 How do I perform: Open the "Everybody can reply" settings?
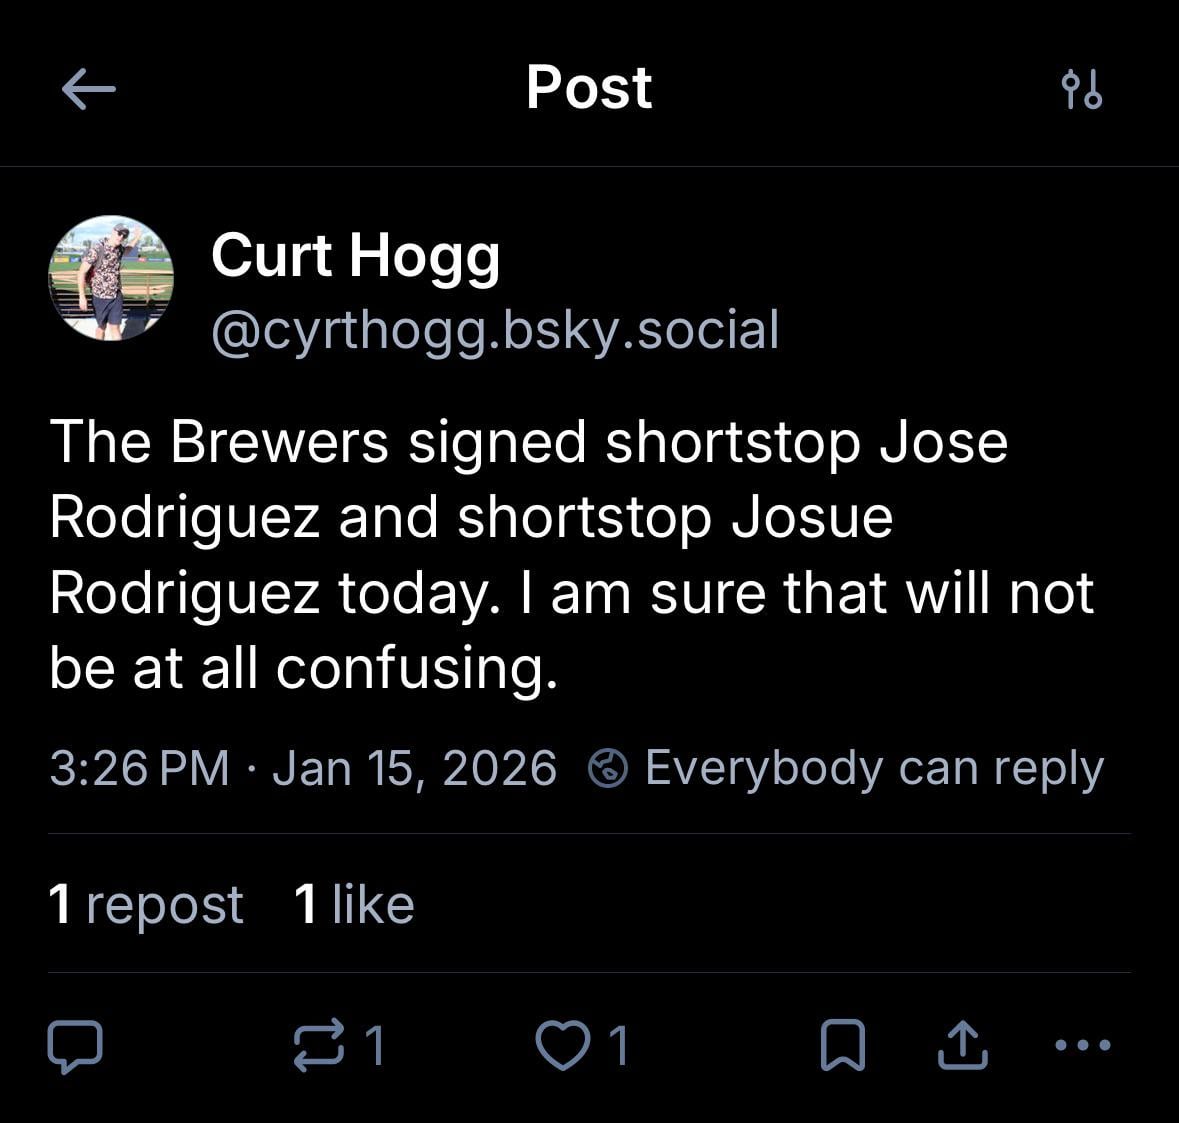873,768
